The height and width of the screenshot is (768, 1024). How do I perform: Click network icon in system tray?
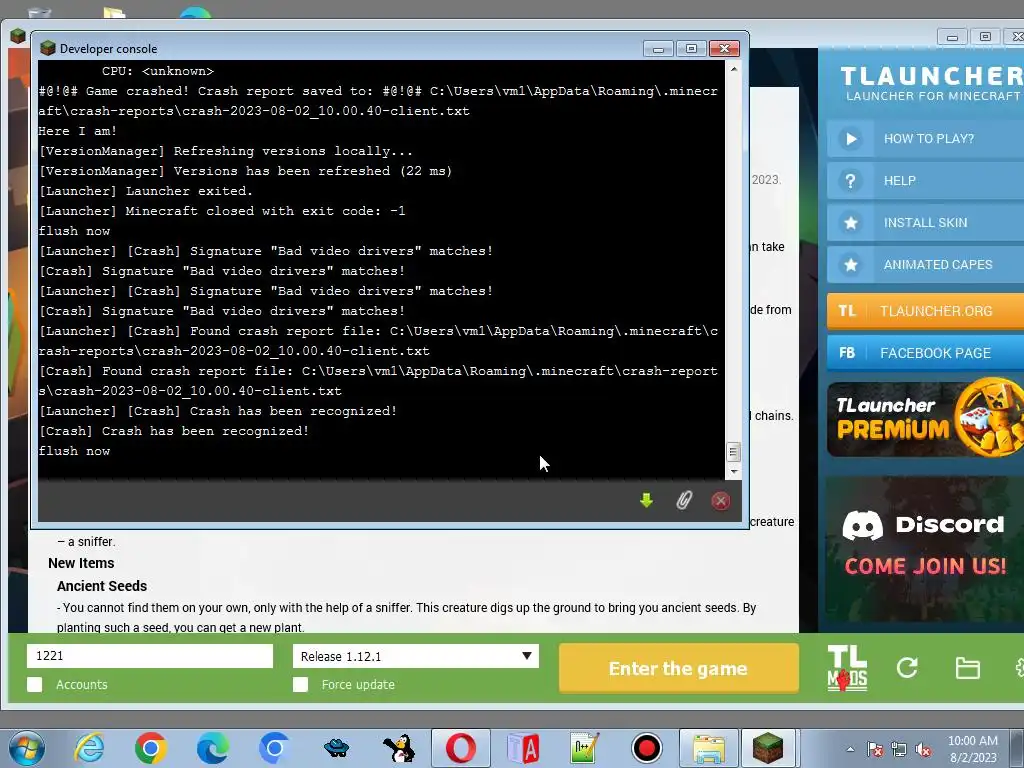point(899,749)
